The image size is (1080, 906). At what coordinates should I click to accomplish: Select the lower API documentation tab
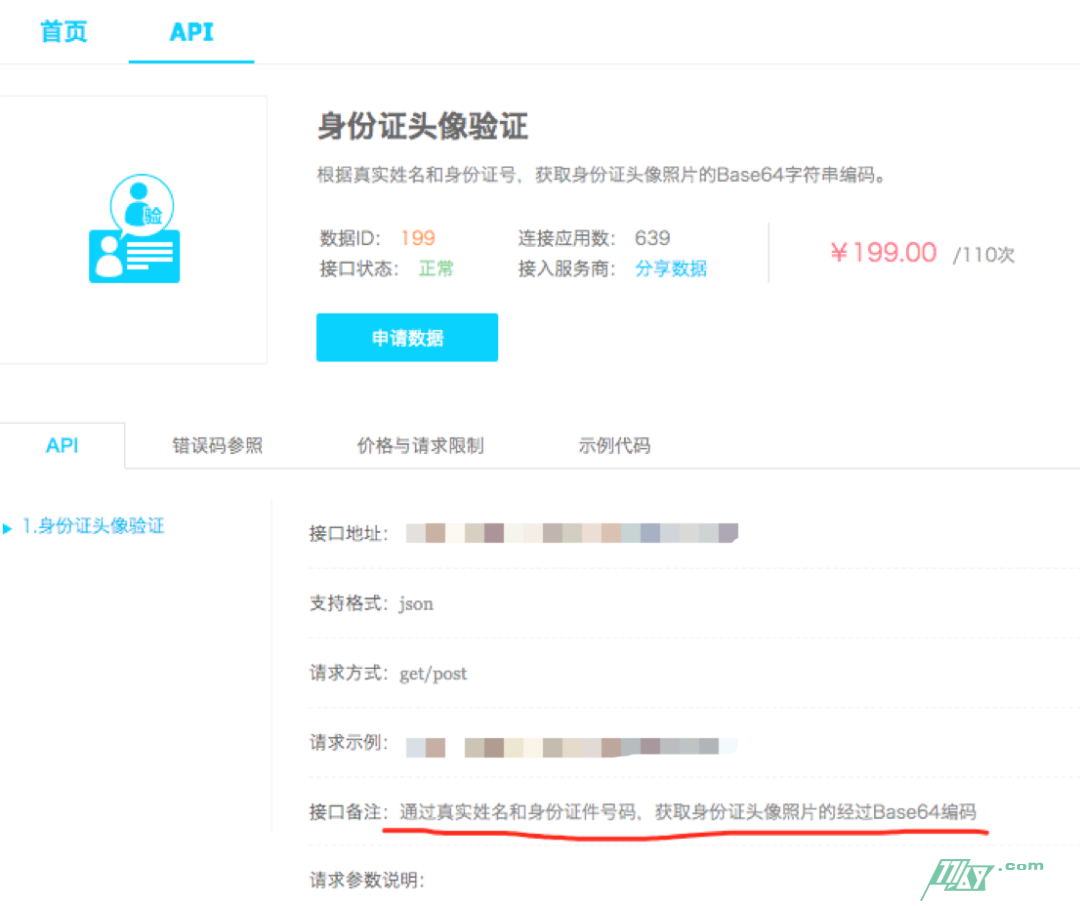coord(61,445)
